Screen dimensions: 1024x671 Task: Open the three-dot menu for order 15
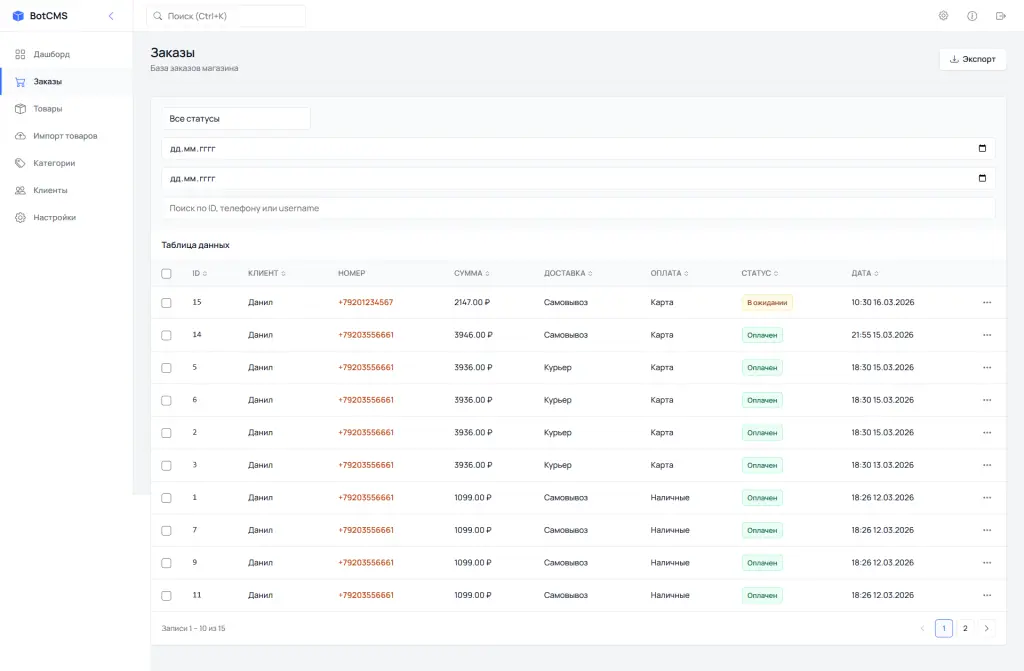tap(987, 302)
